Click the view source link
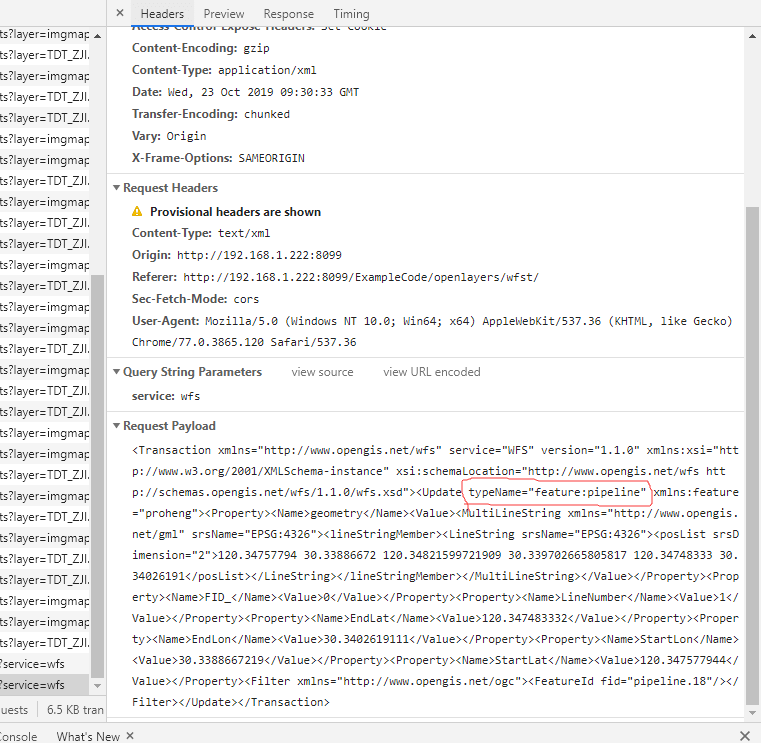The height and width of the screenshot is (743, 761). 322,372
